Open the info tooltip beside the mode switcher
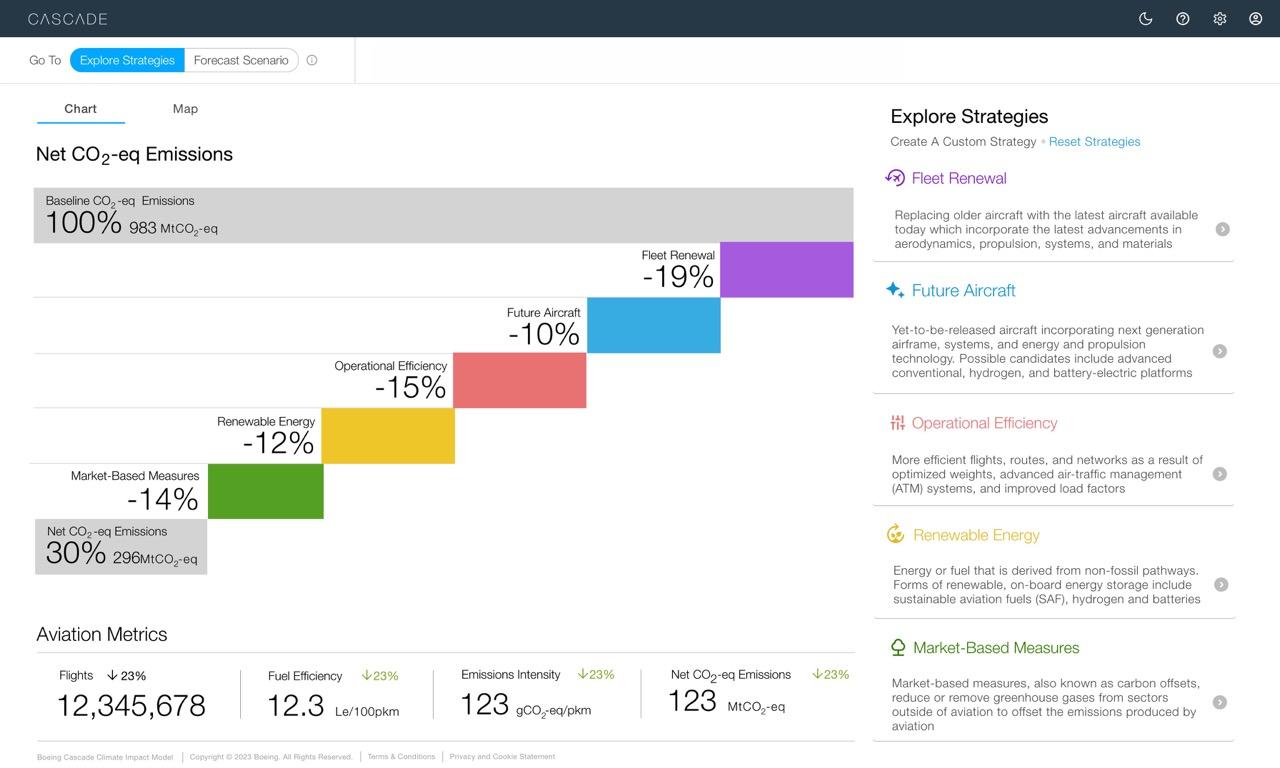This screenshot has width=1280, height=768. [312, 60]
